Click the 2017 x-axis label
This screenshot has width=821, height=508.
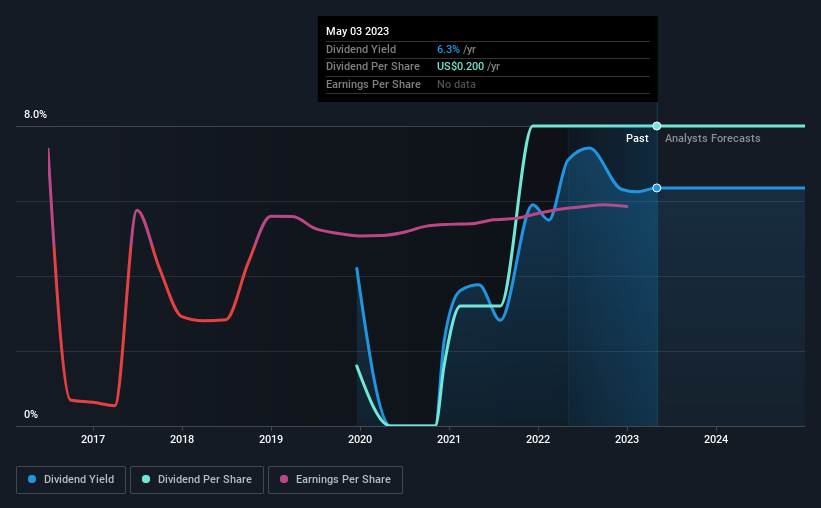pos(93,439)
